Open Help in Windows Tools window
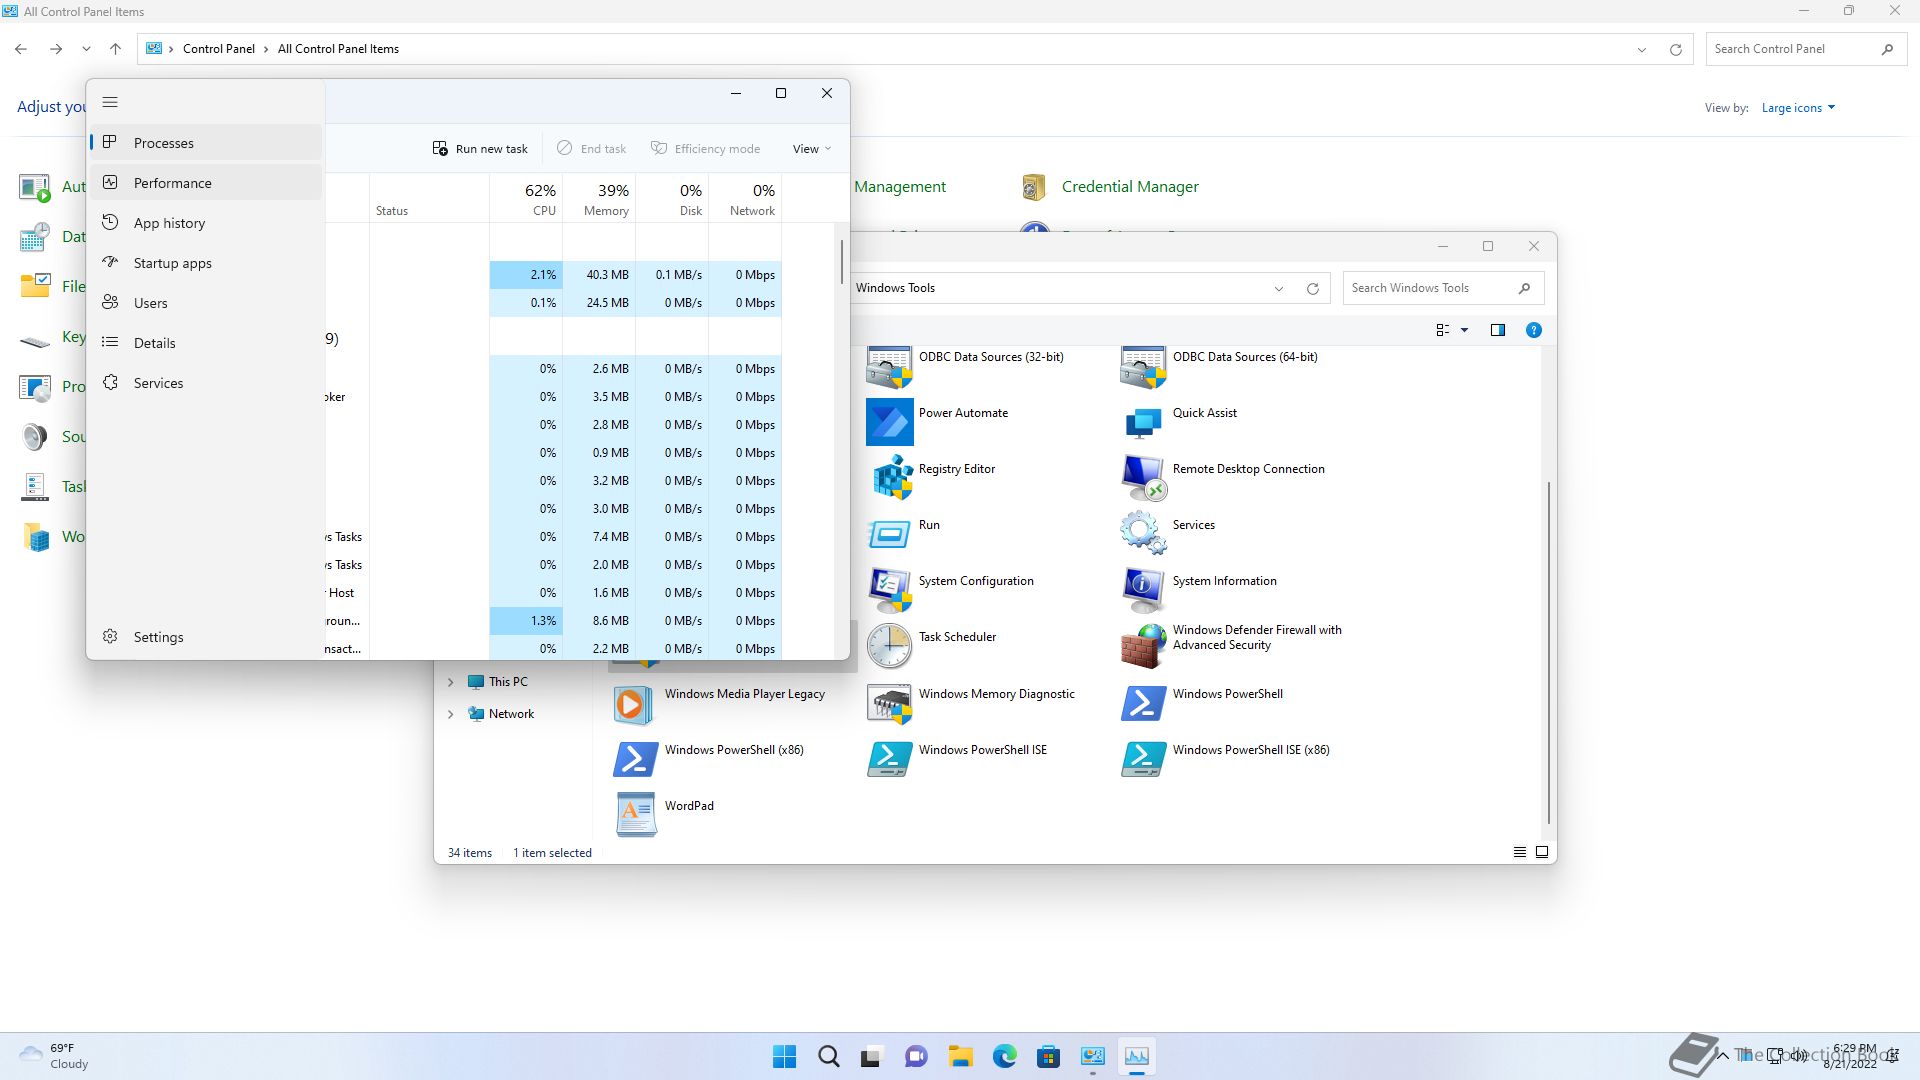The width and height of the screenshot is (1920, 1080). (1533, 330)
